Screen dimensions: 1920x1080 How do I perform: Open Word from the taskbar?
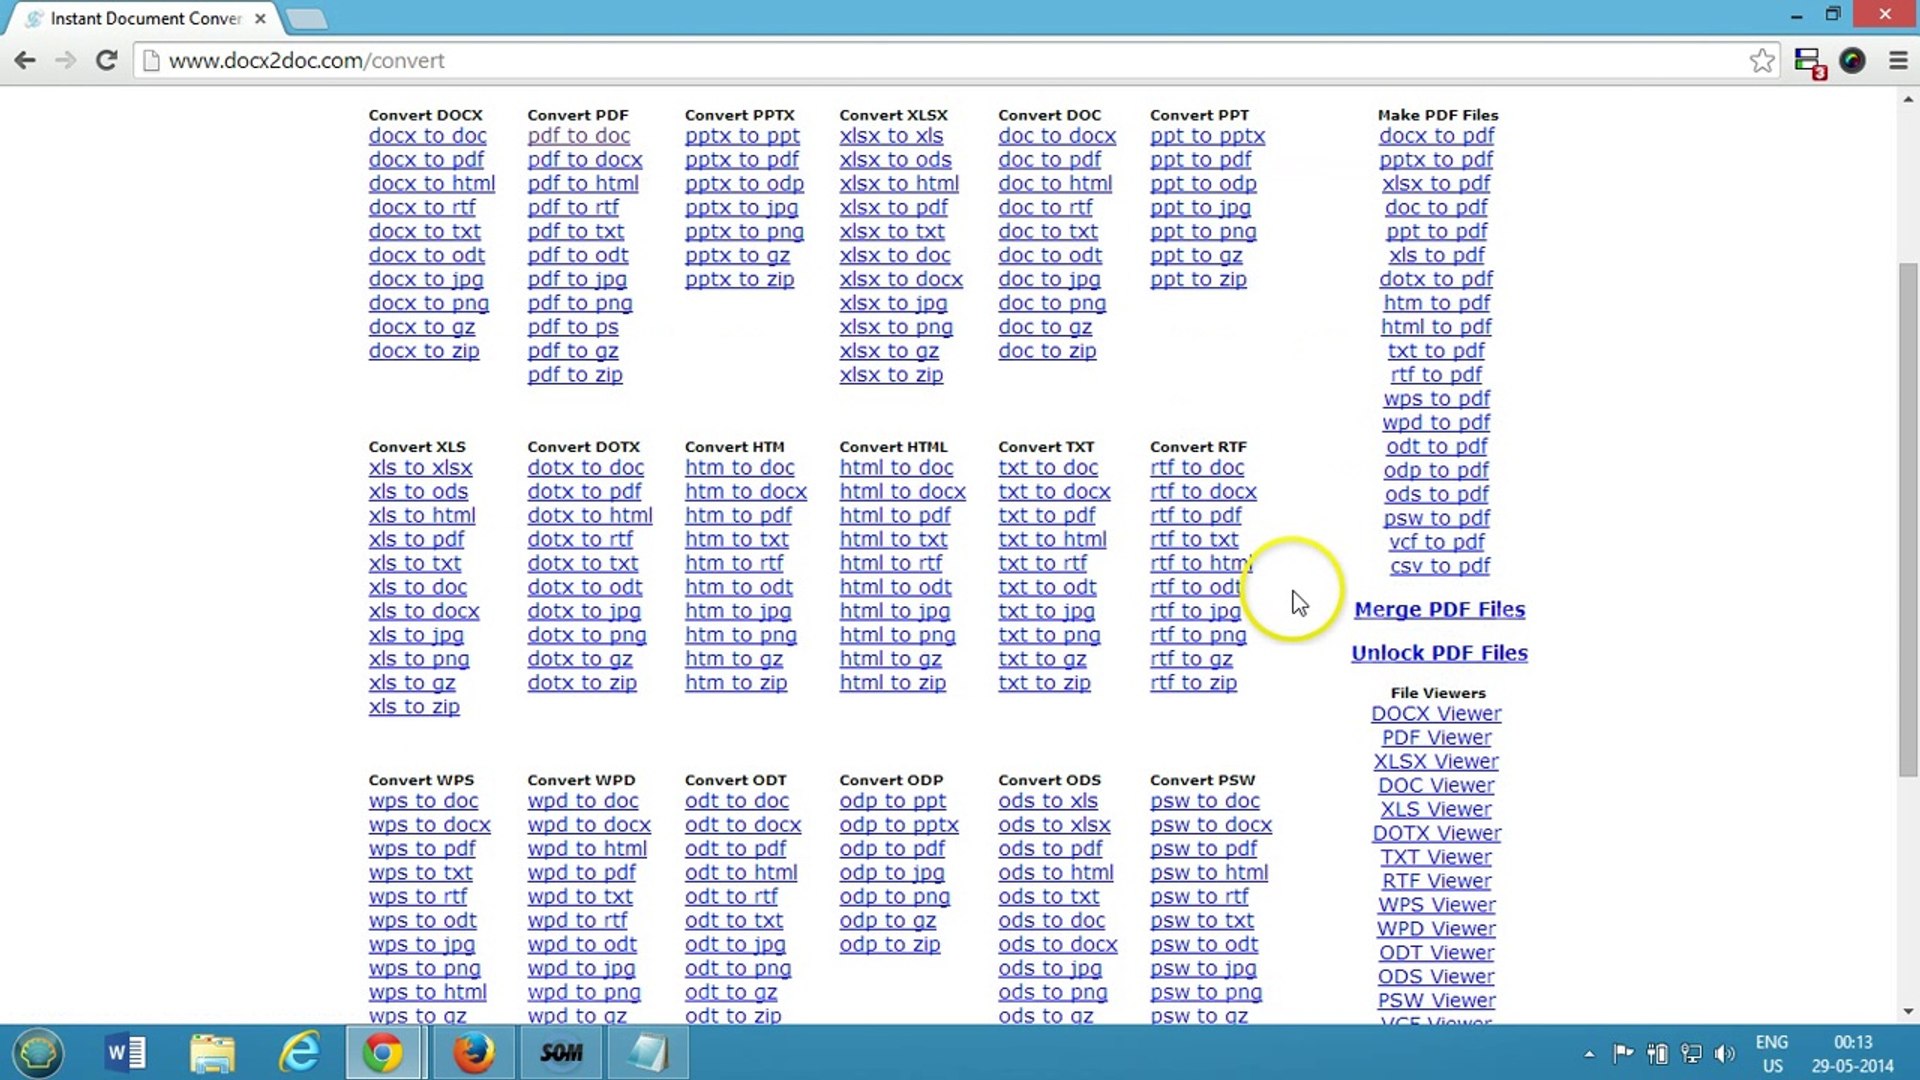tap(126, 1052)
